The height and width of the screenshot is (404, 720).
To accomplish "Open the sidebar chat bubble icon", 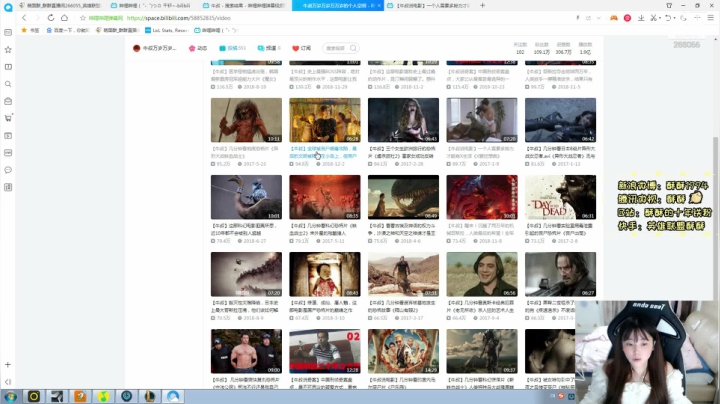I will [8, 170].
